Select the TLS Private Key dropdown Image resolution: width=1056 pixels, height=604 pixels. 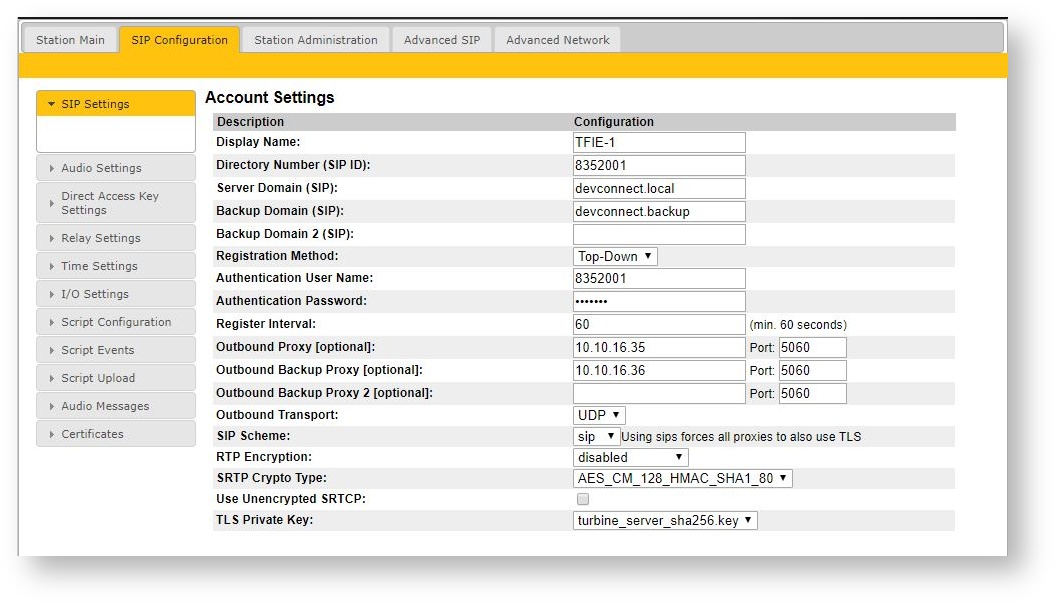pos(665,520)
